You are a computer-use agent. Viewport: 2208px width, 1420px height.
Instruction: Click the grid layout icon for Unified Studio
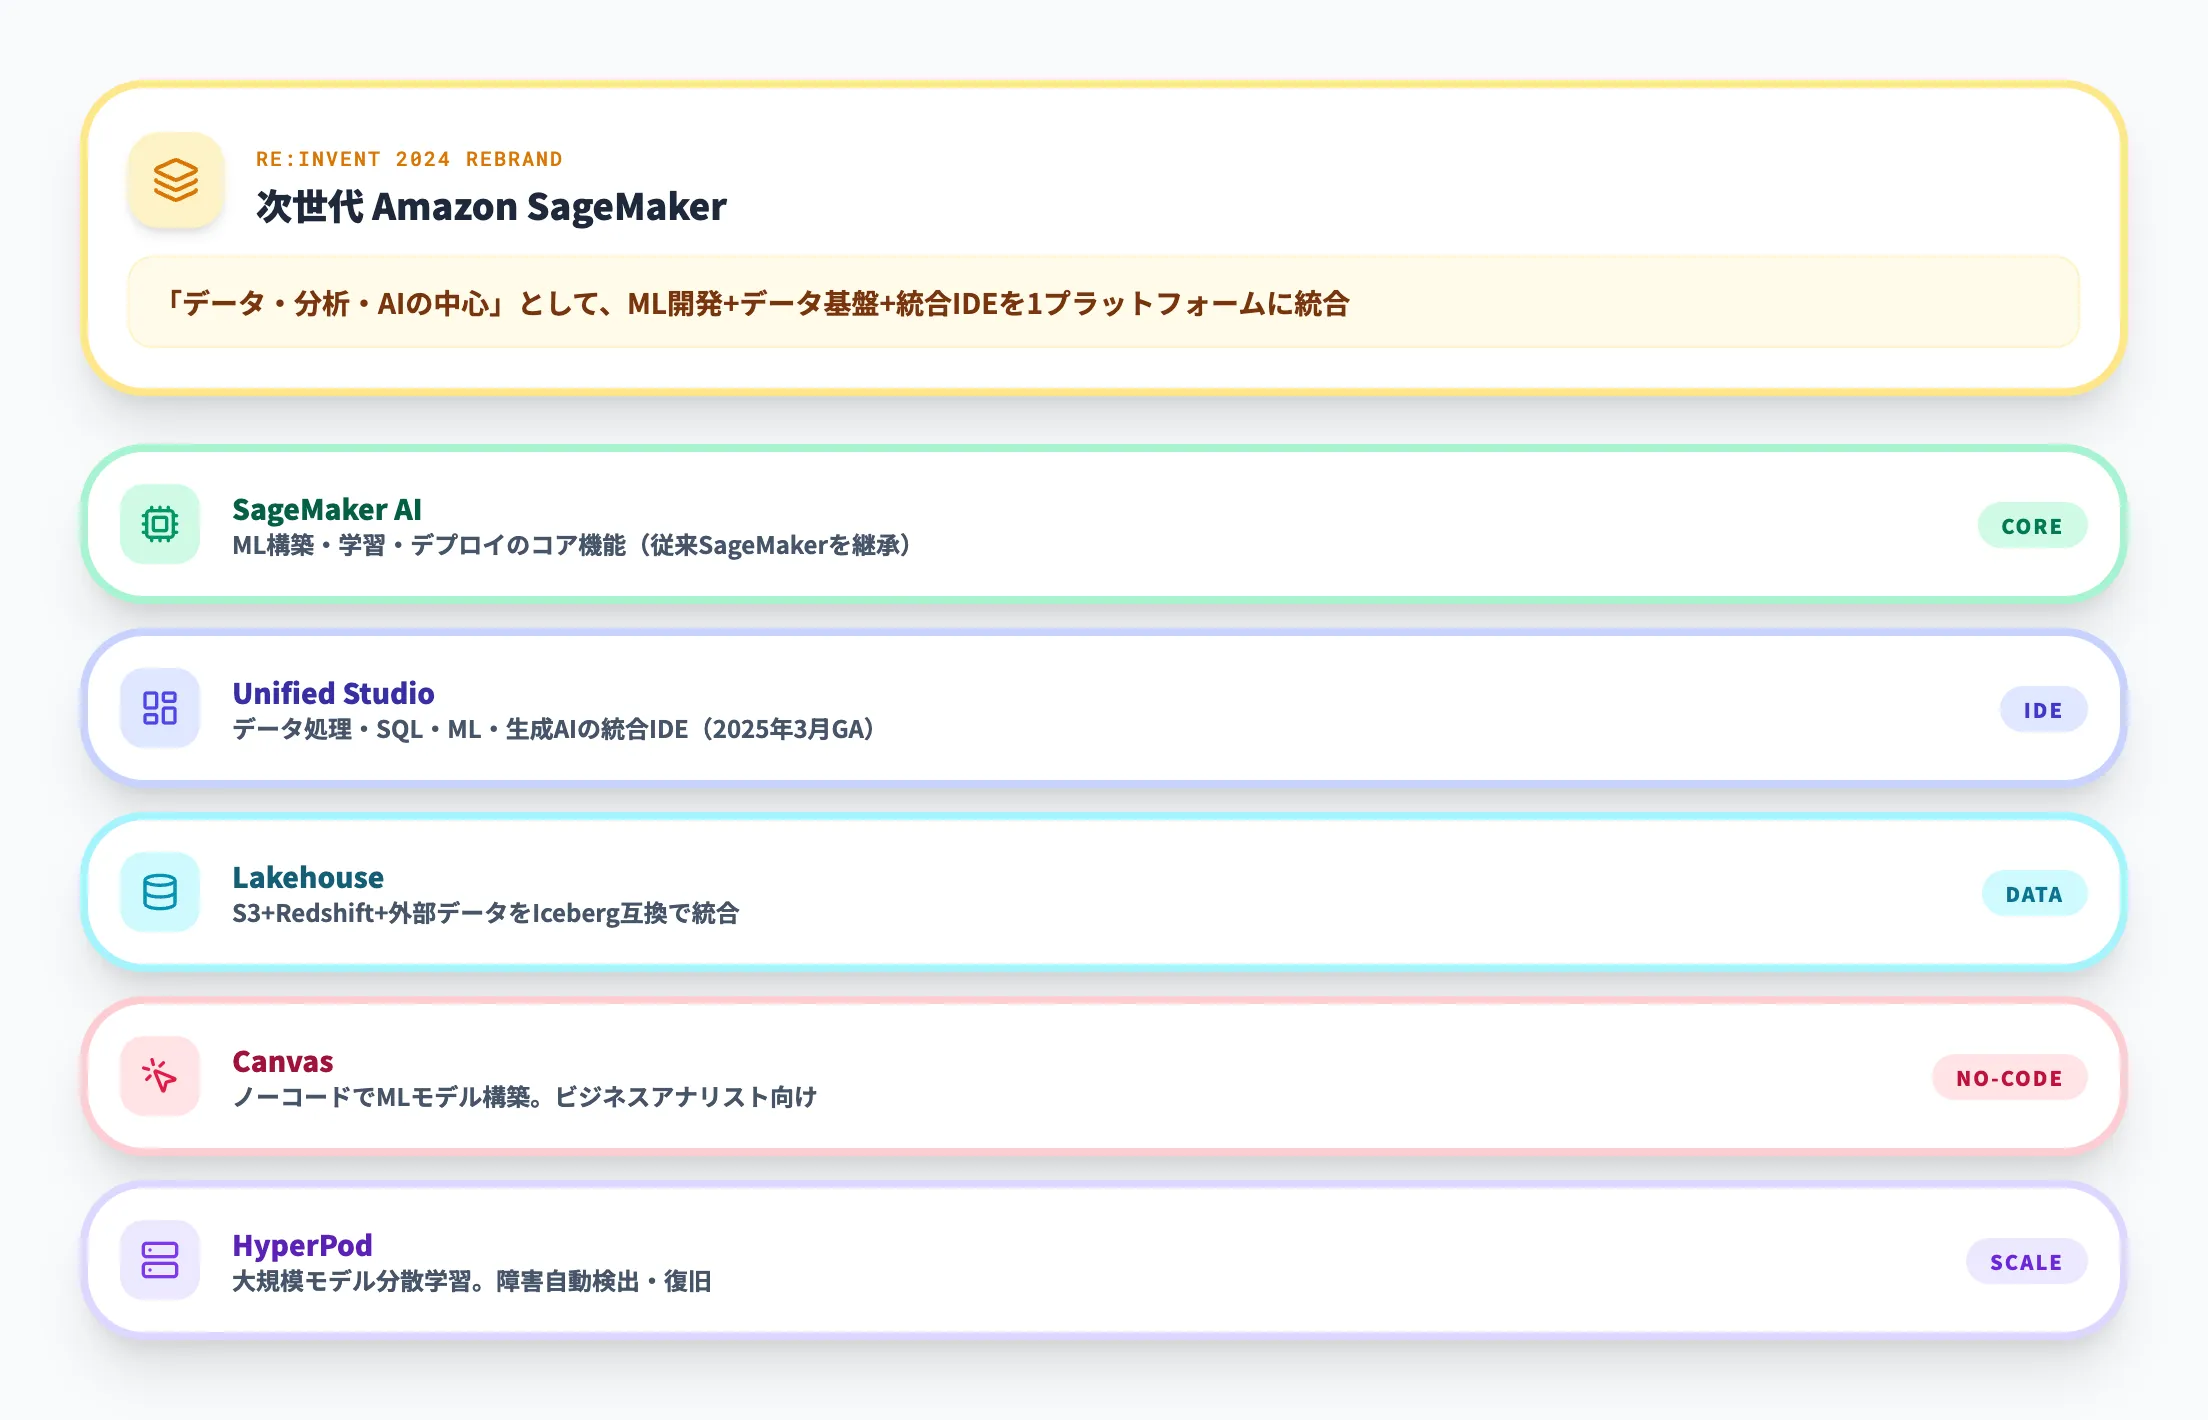160,709
